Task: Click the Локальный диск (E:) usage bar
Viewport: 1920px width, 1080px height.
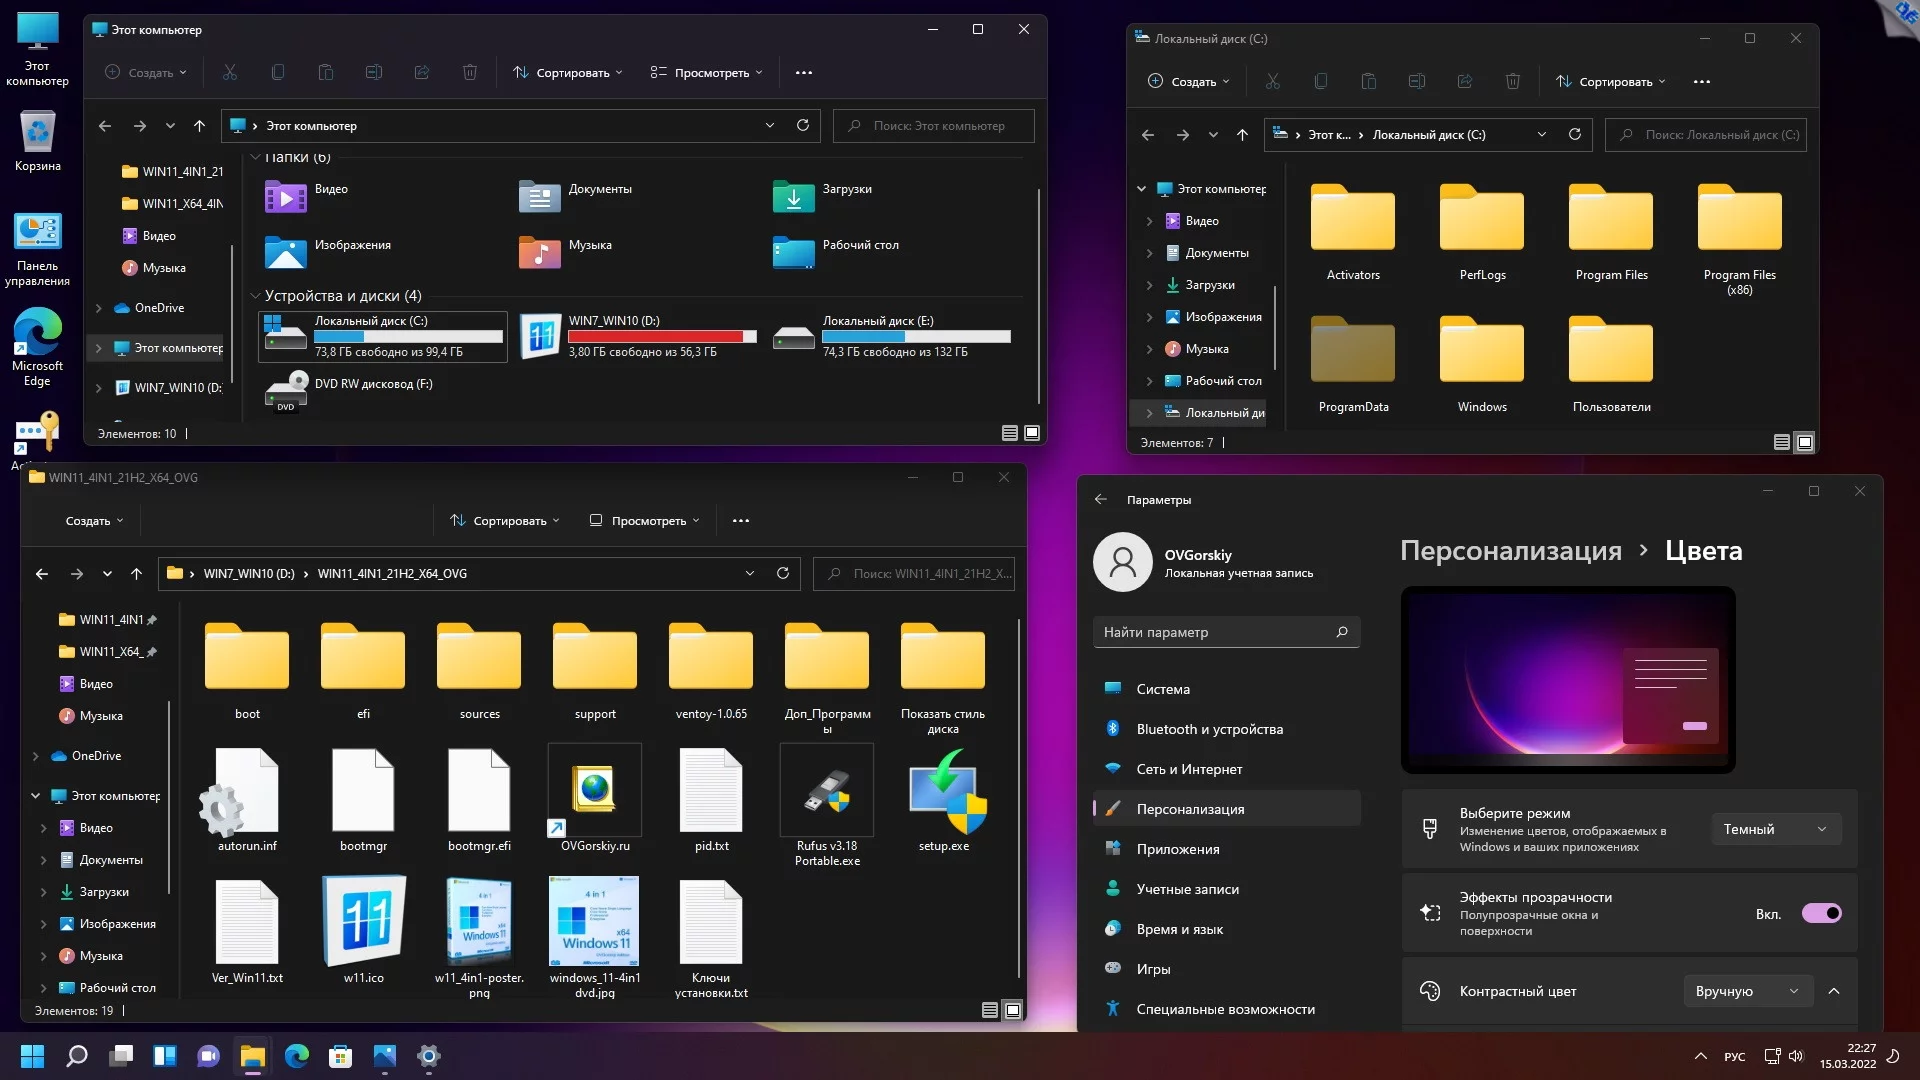Action: [916, 337]
